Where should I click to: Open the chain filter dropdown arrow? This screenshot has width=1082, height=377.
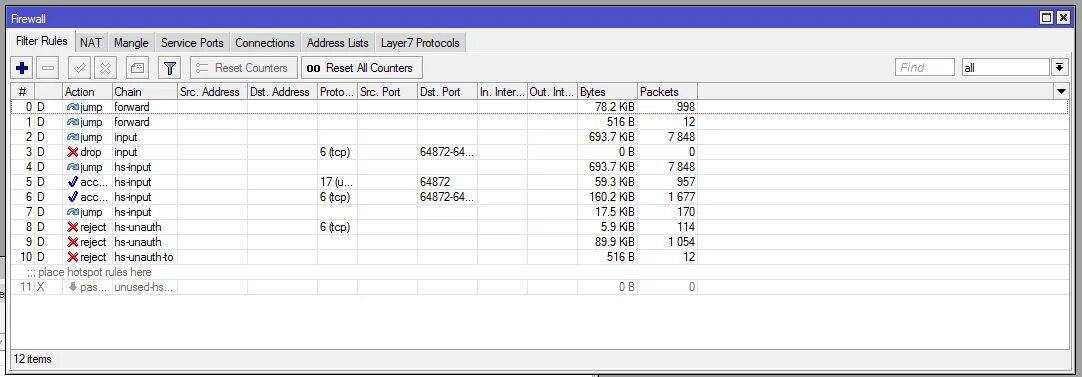click(1059, 68)
